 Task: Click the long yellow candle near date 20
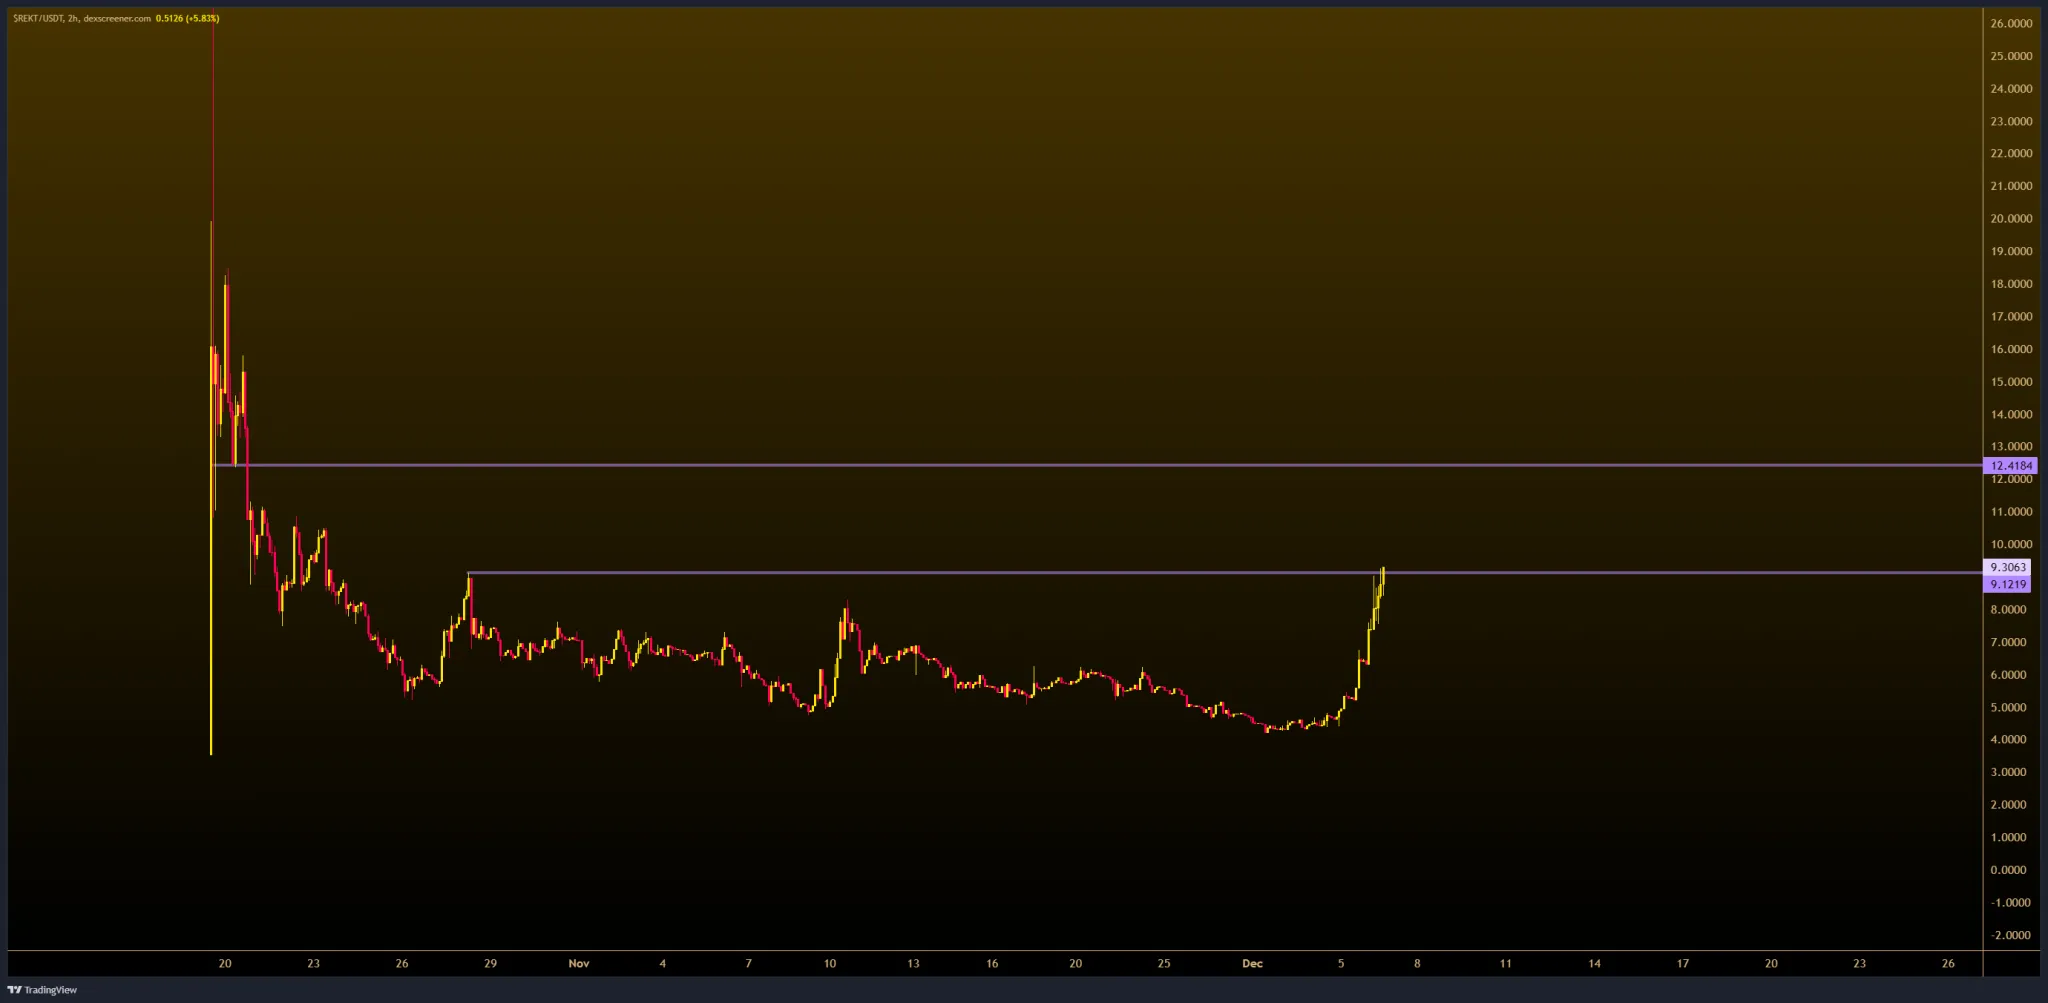(x=211, y=600)
